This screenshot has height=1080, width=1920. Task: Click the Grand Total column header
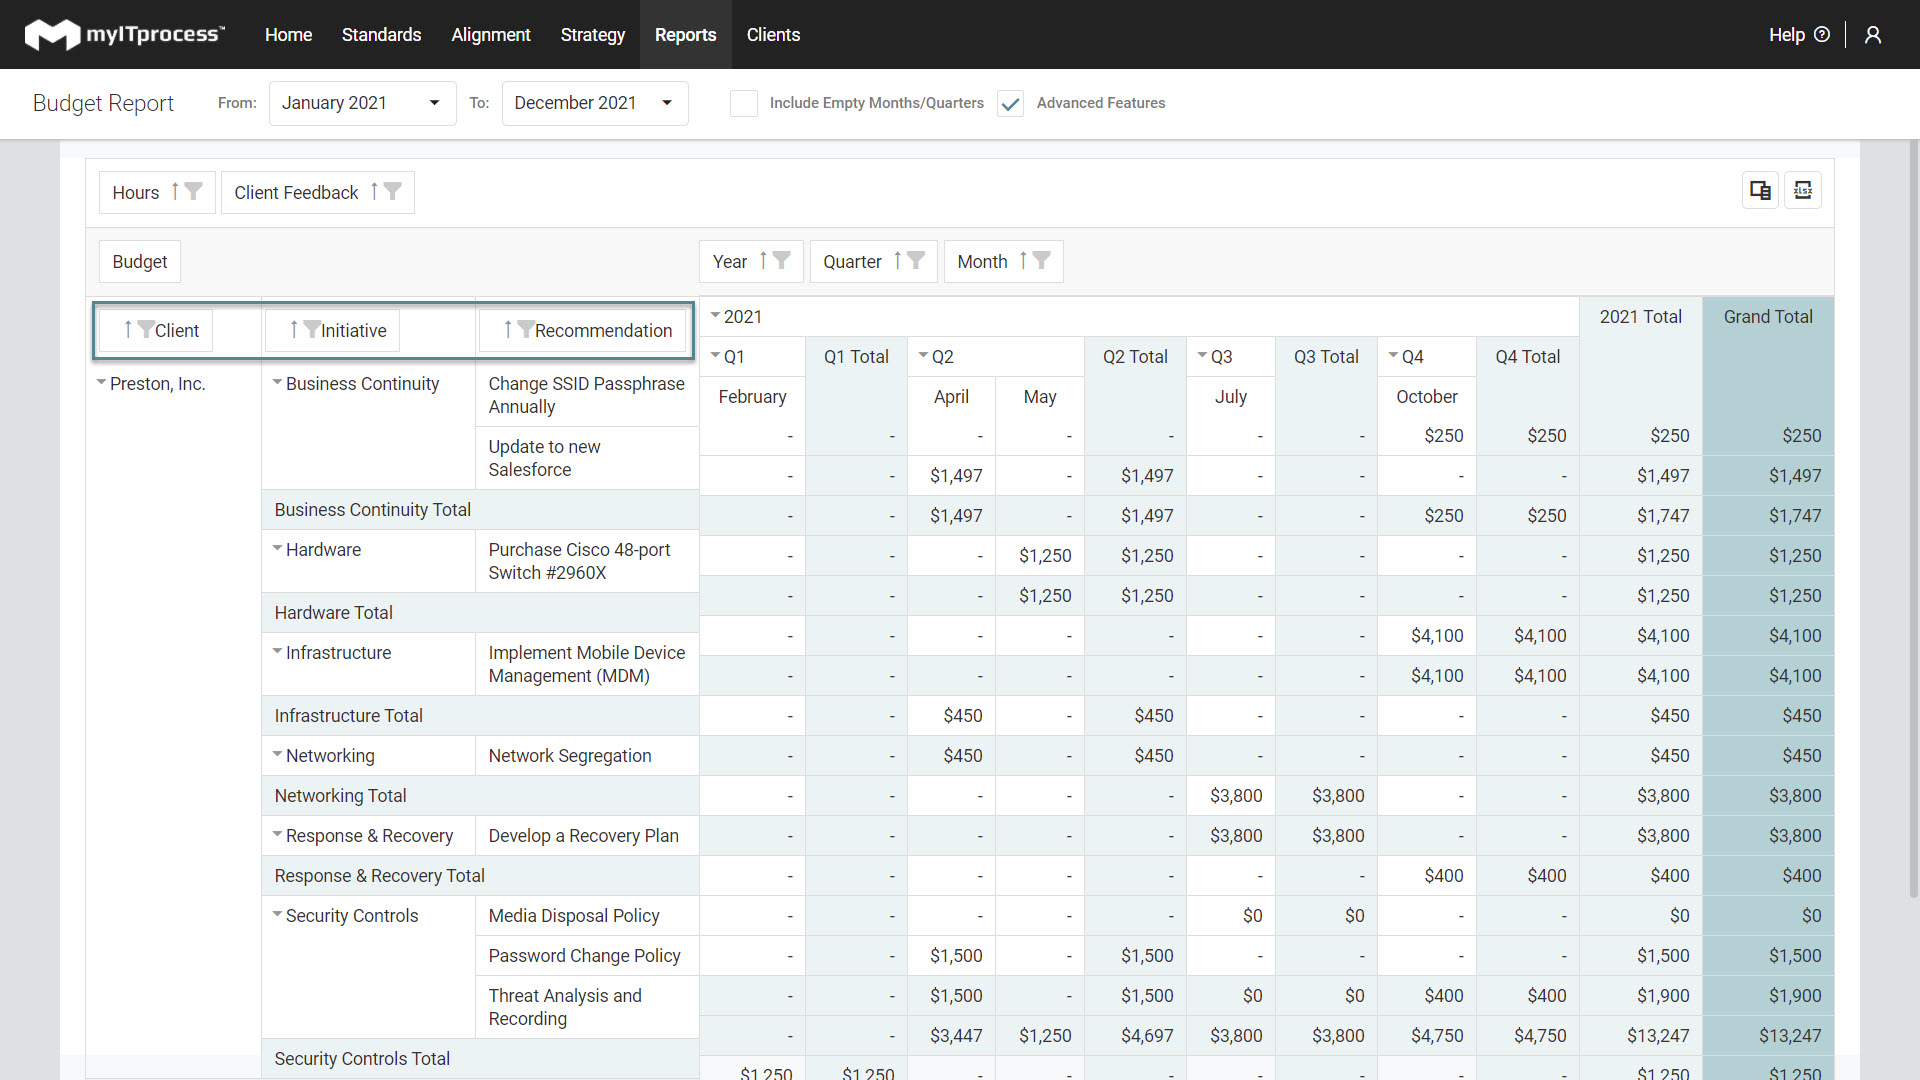click(1768, 316)
